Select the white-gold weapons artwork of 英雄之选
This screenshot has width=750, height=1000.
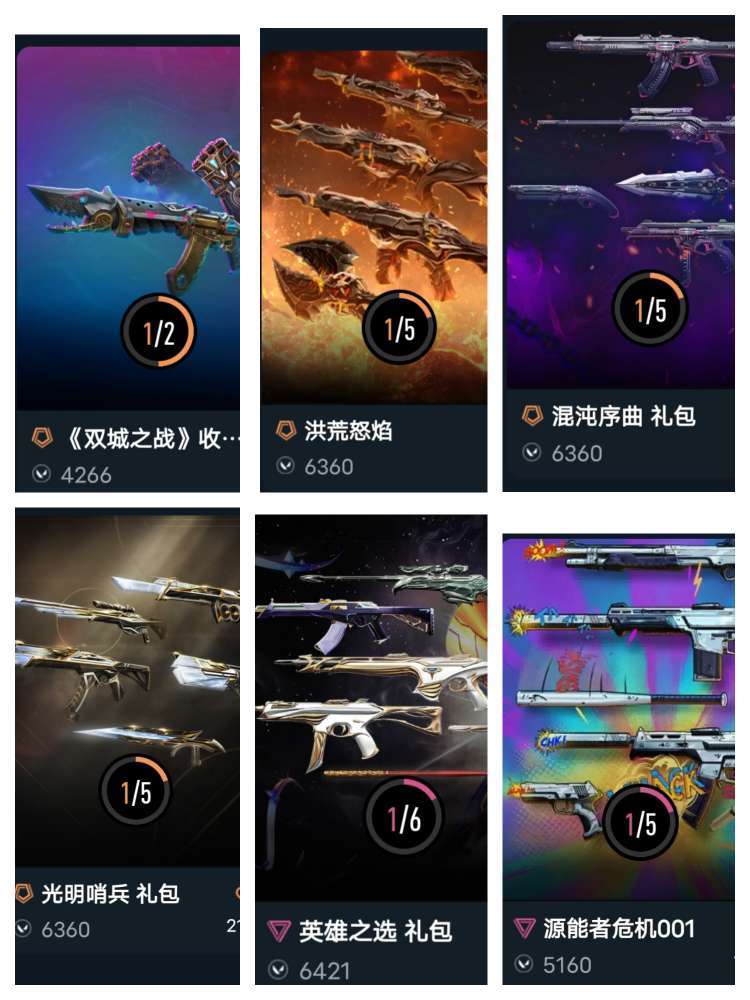[371, 709]
